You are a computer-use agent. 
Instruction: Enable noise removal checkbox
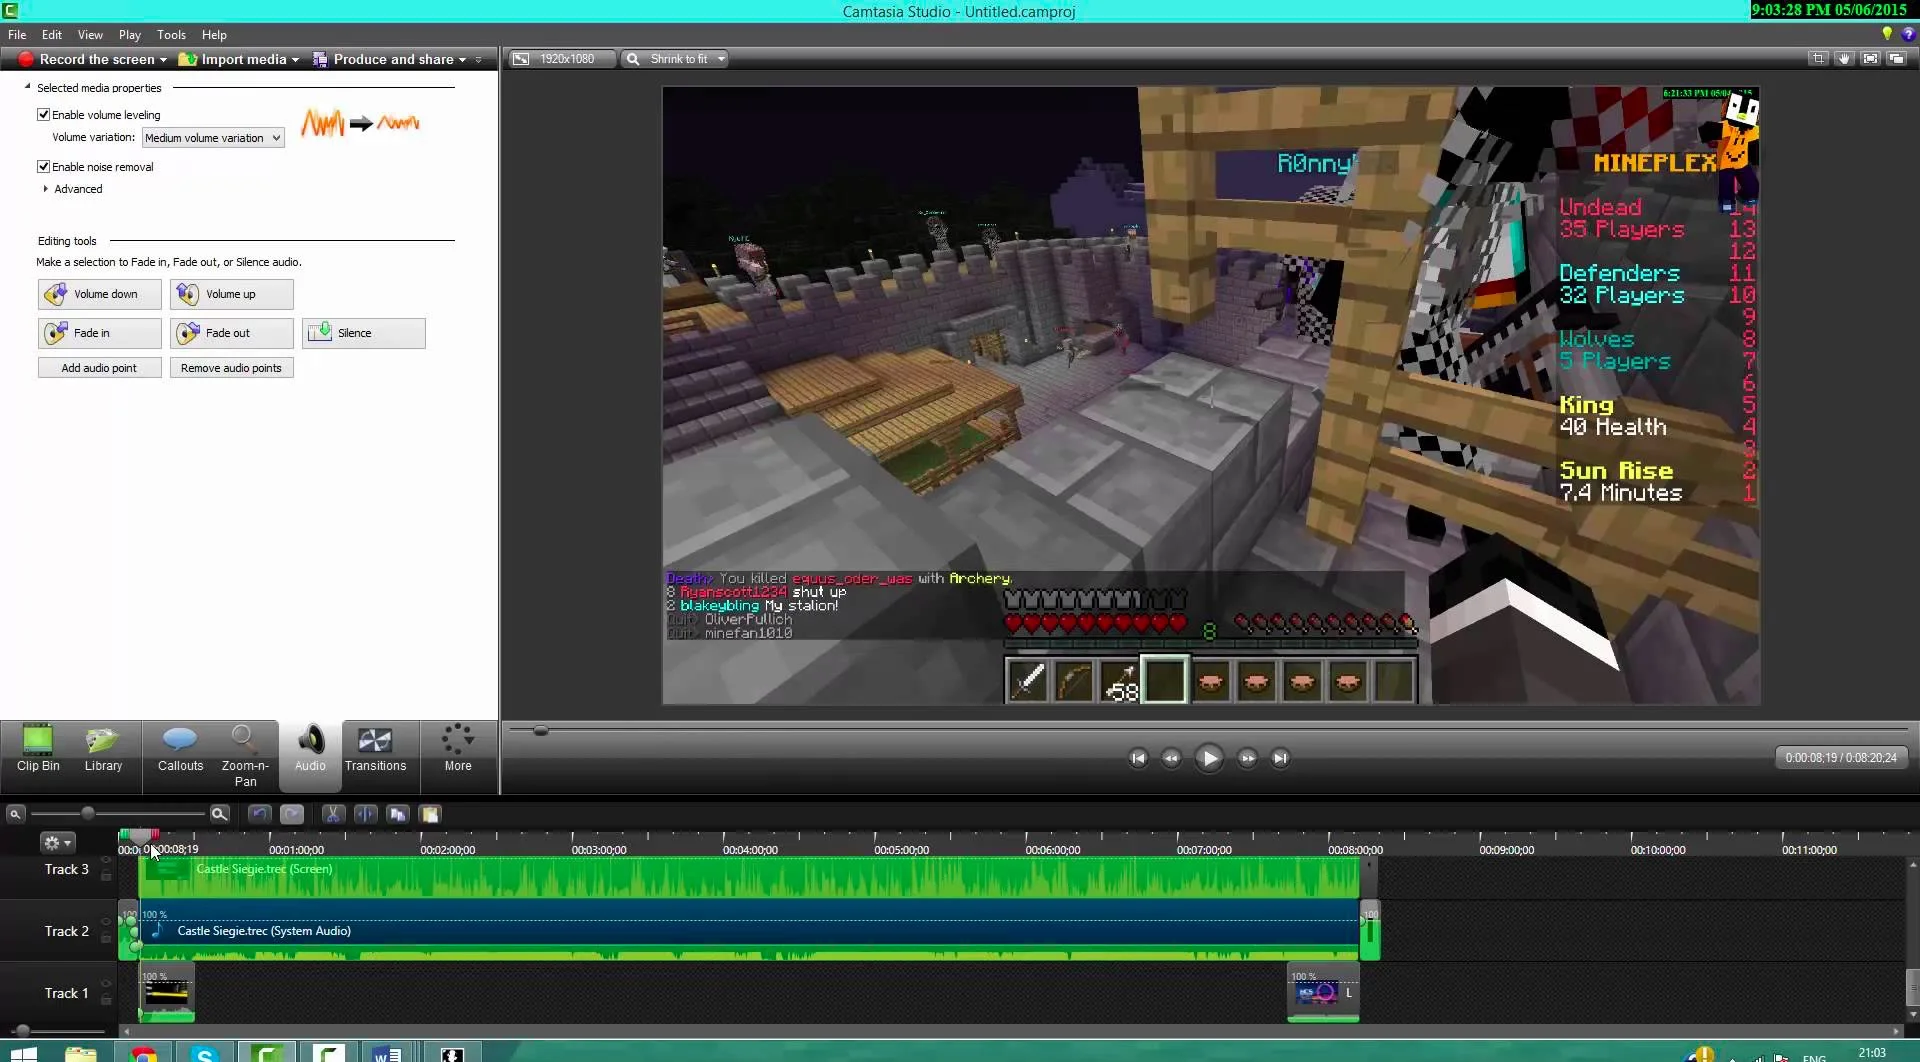click(43, 166)
